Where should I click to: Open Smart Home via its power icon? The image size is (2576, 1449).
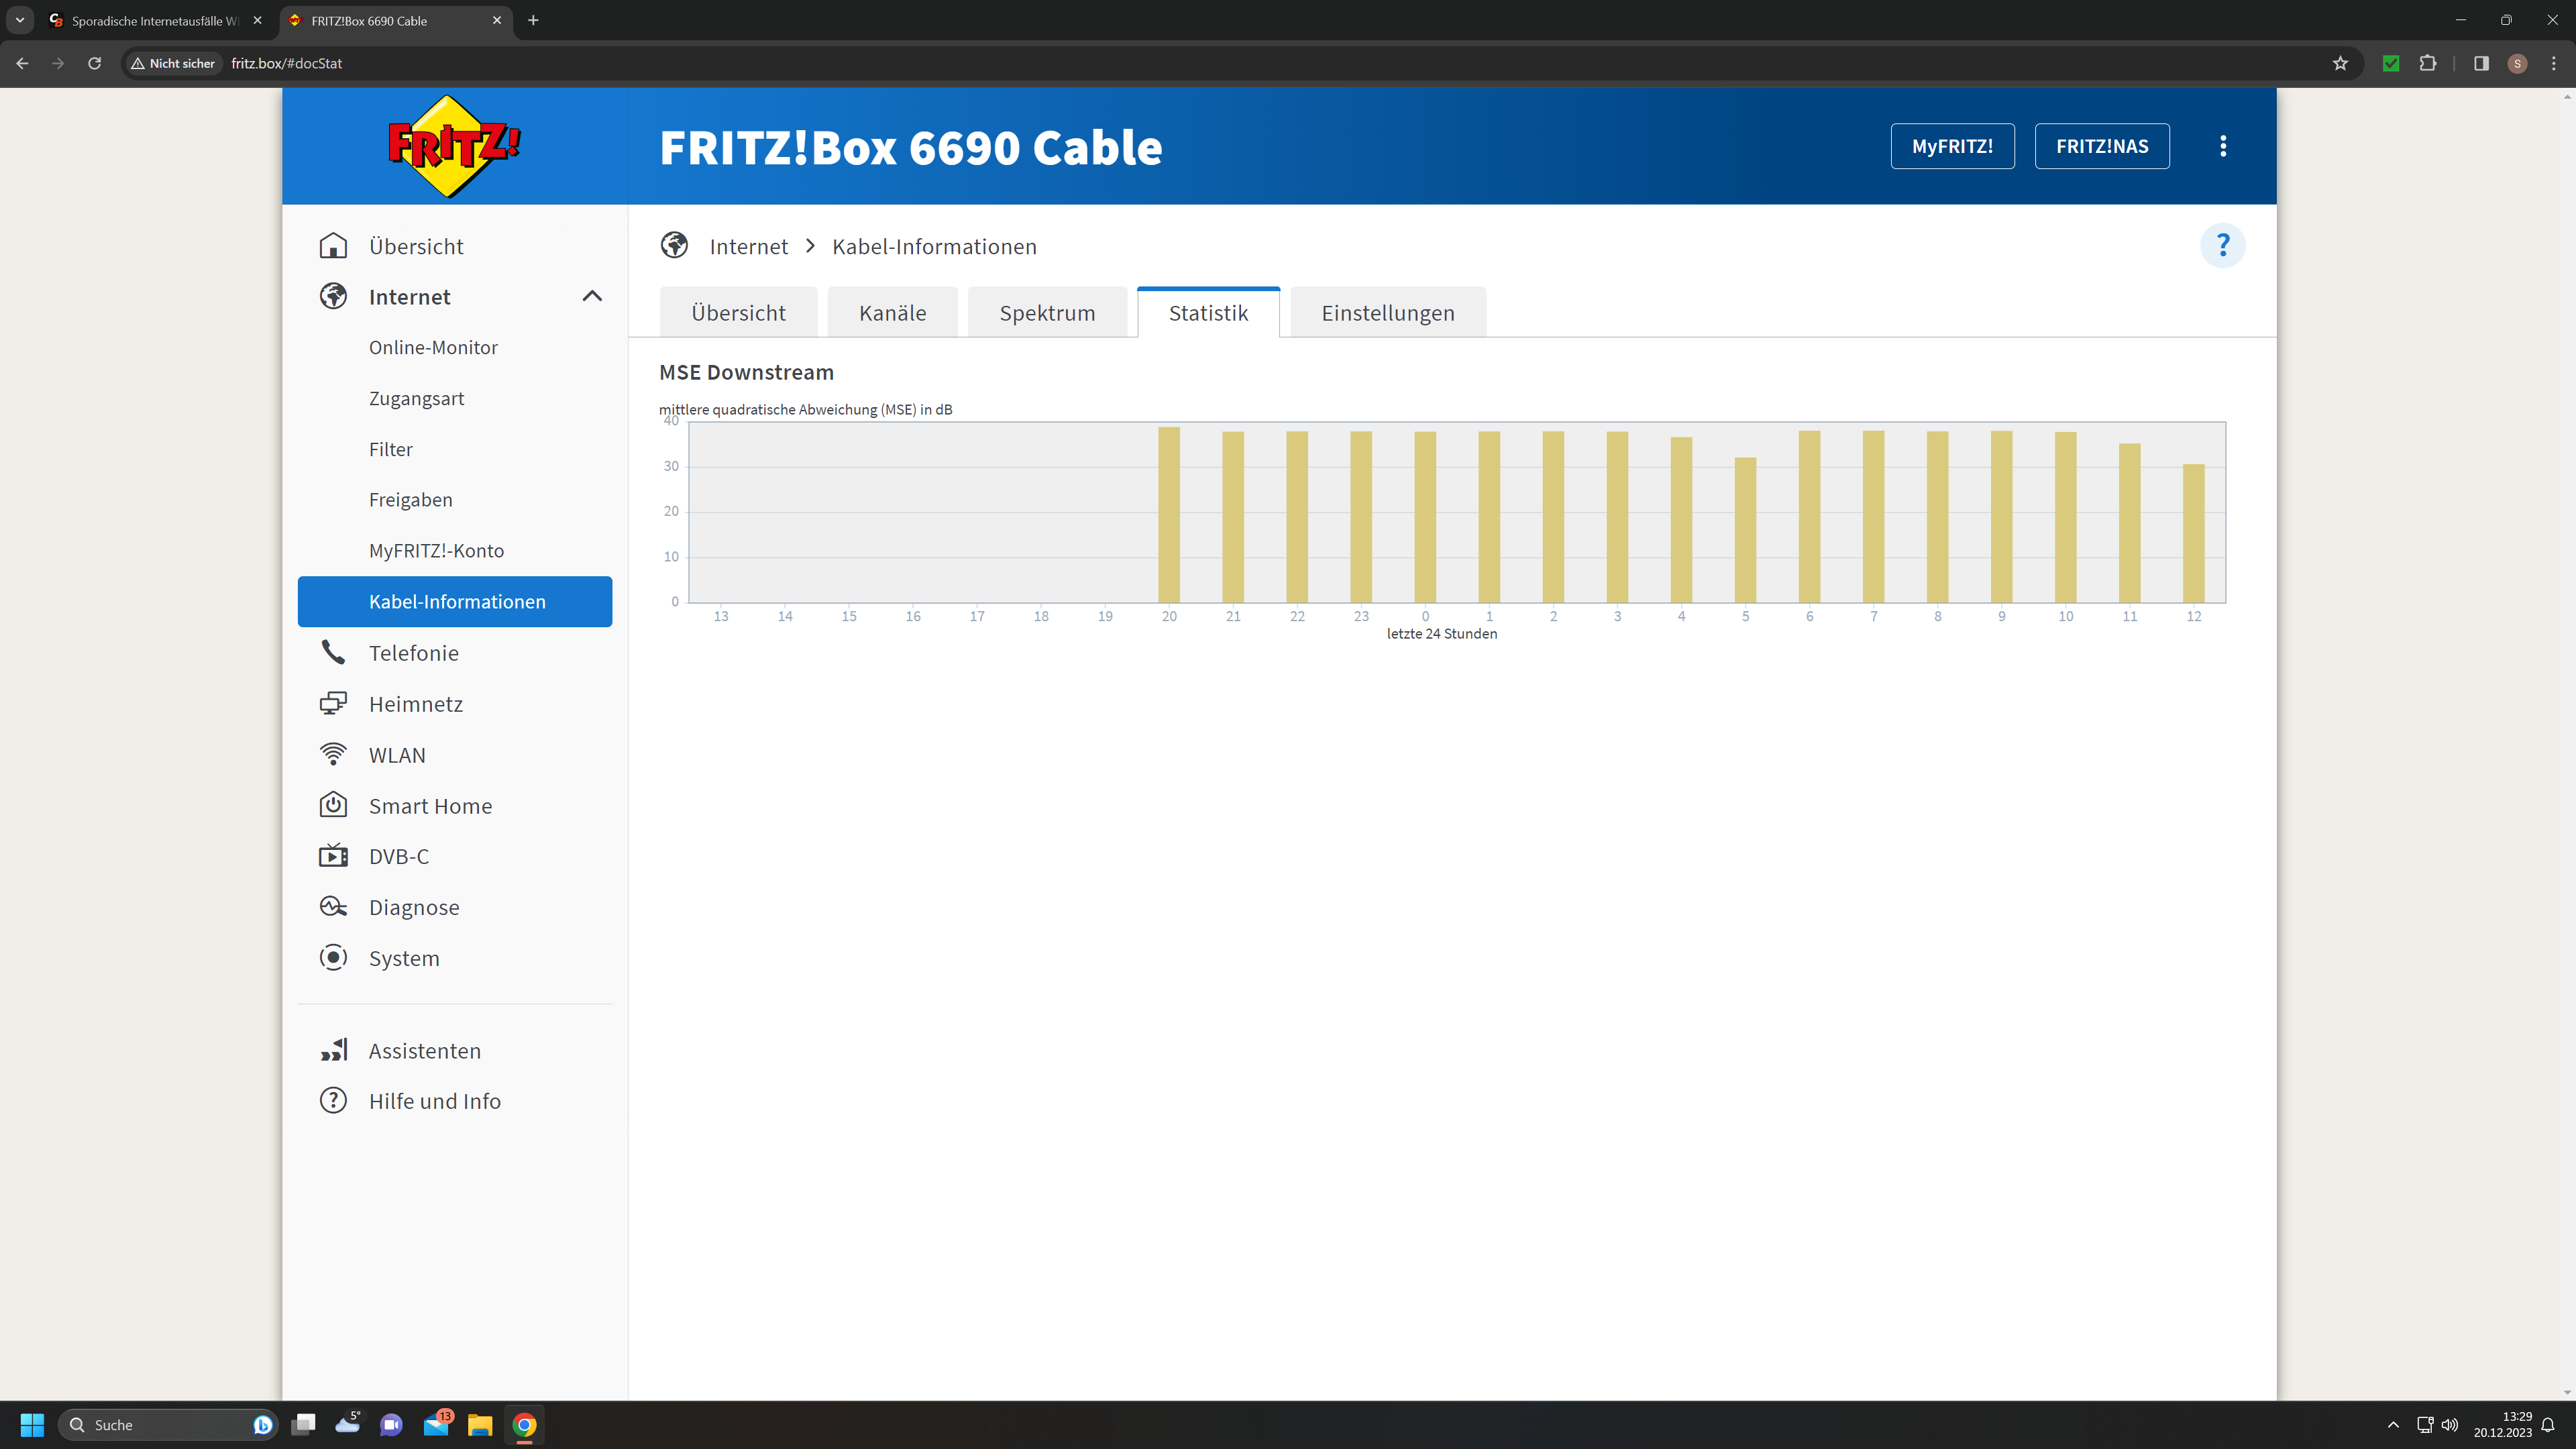pyautogui.click(x=333, y=805)
